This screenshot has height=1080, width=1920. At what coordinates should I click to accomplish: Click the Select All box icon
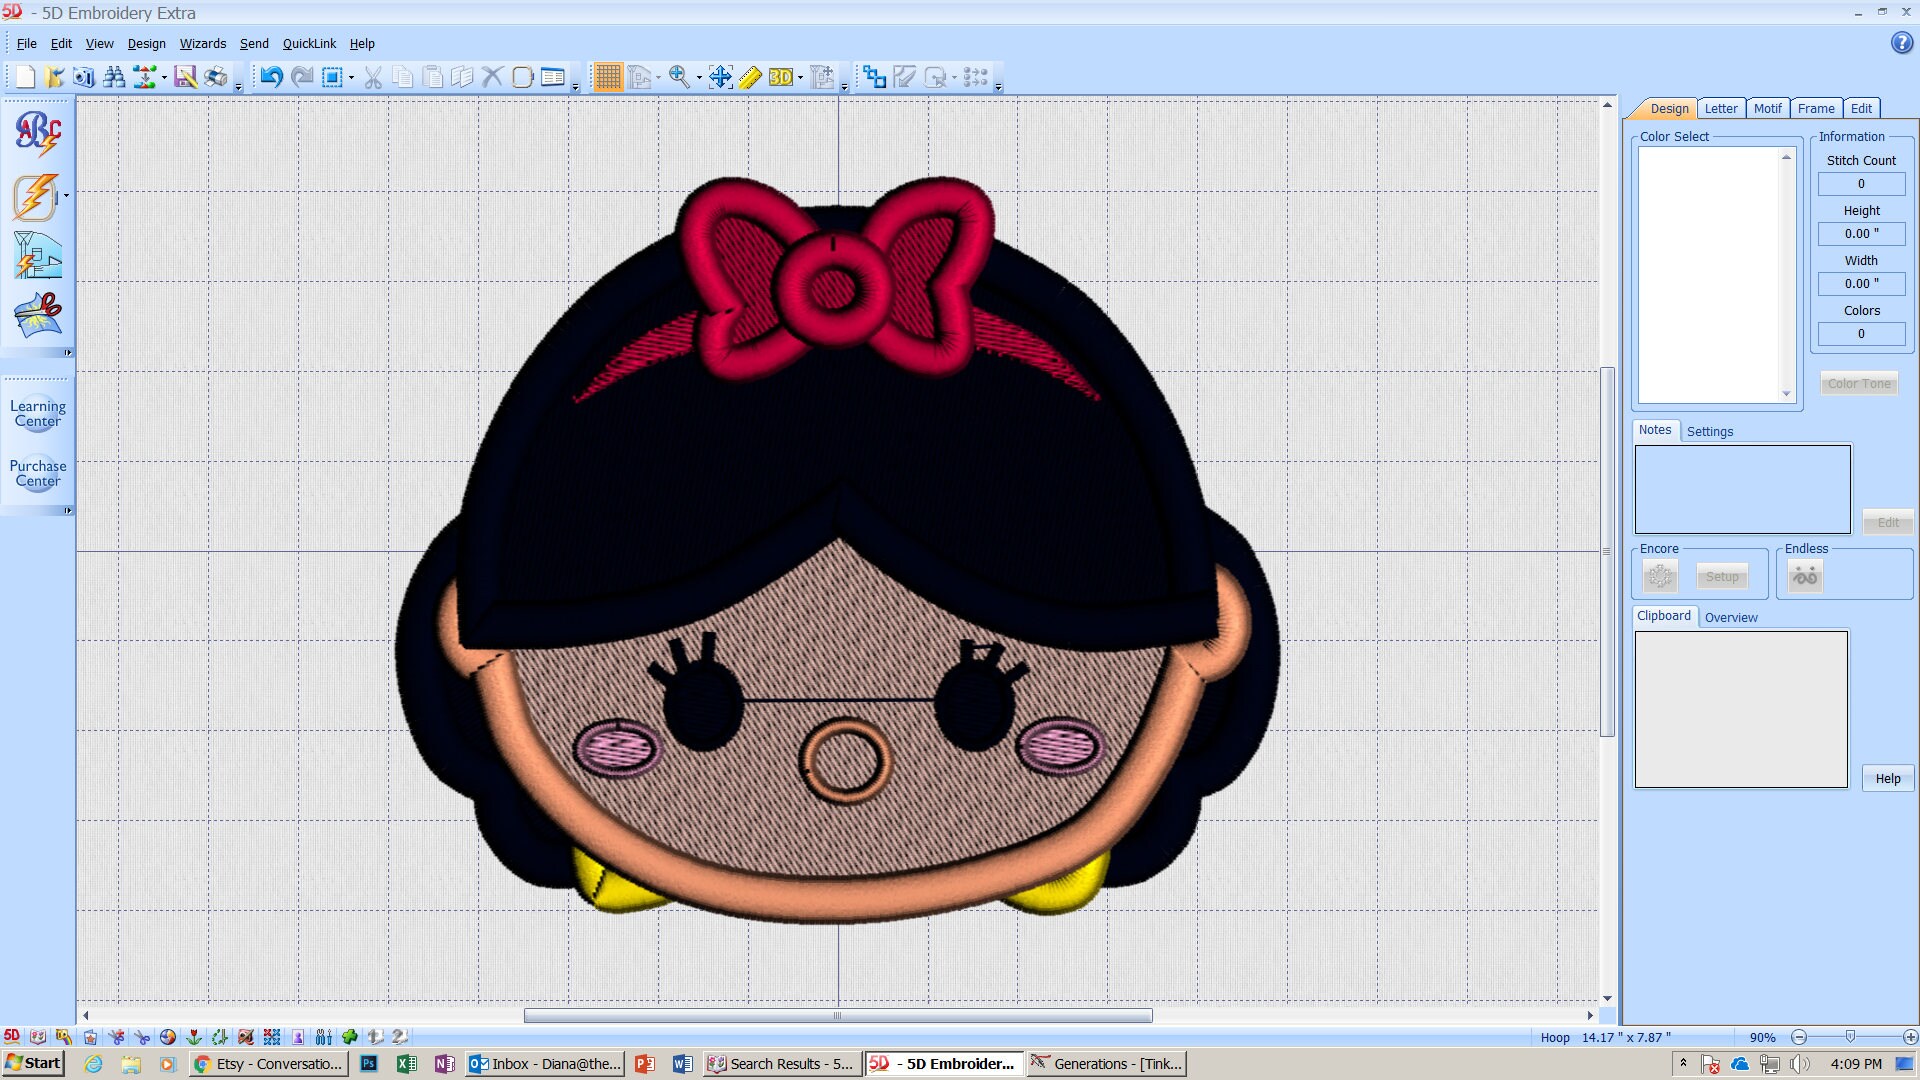332,77
